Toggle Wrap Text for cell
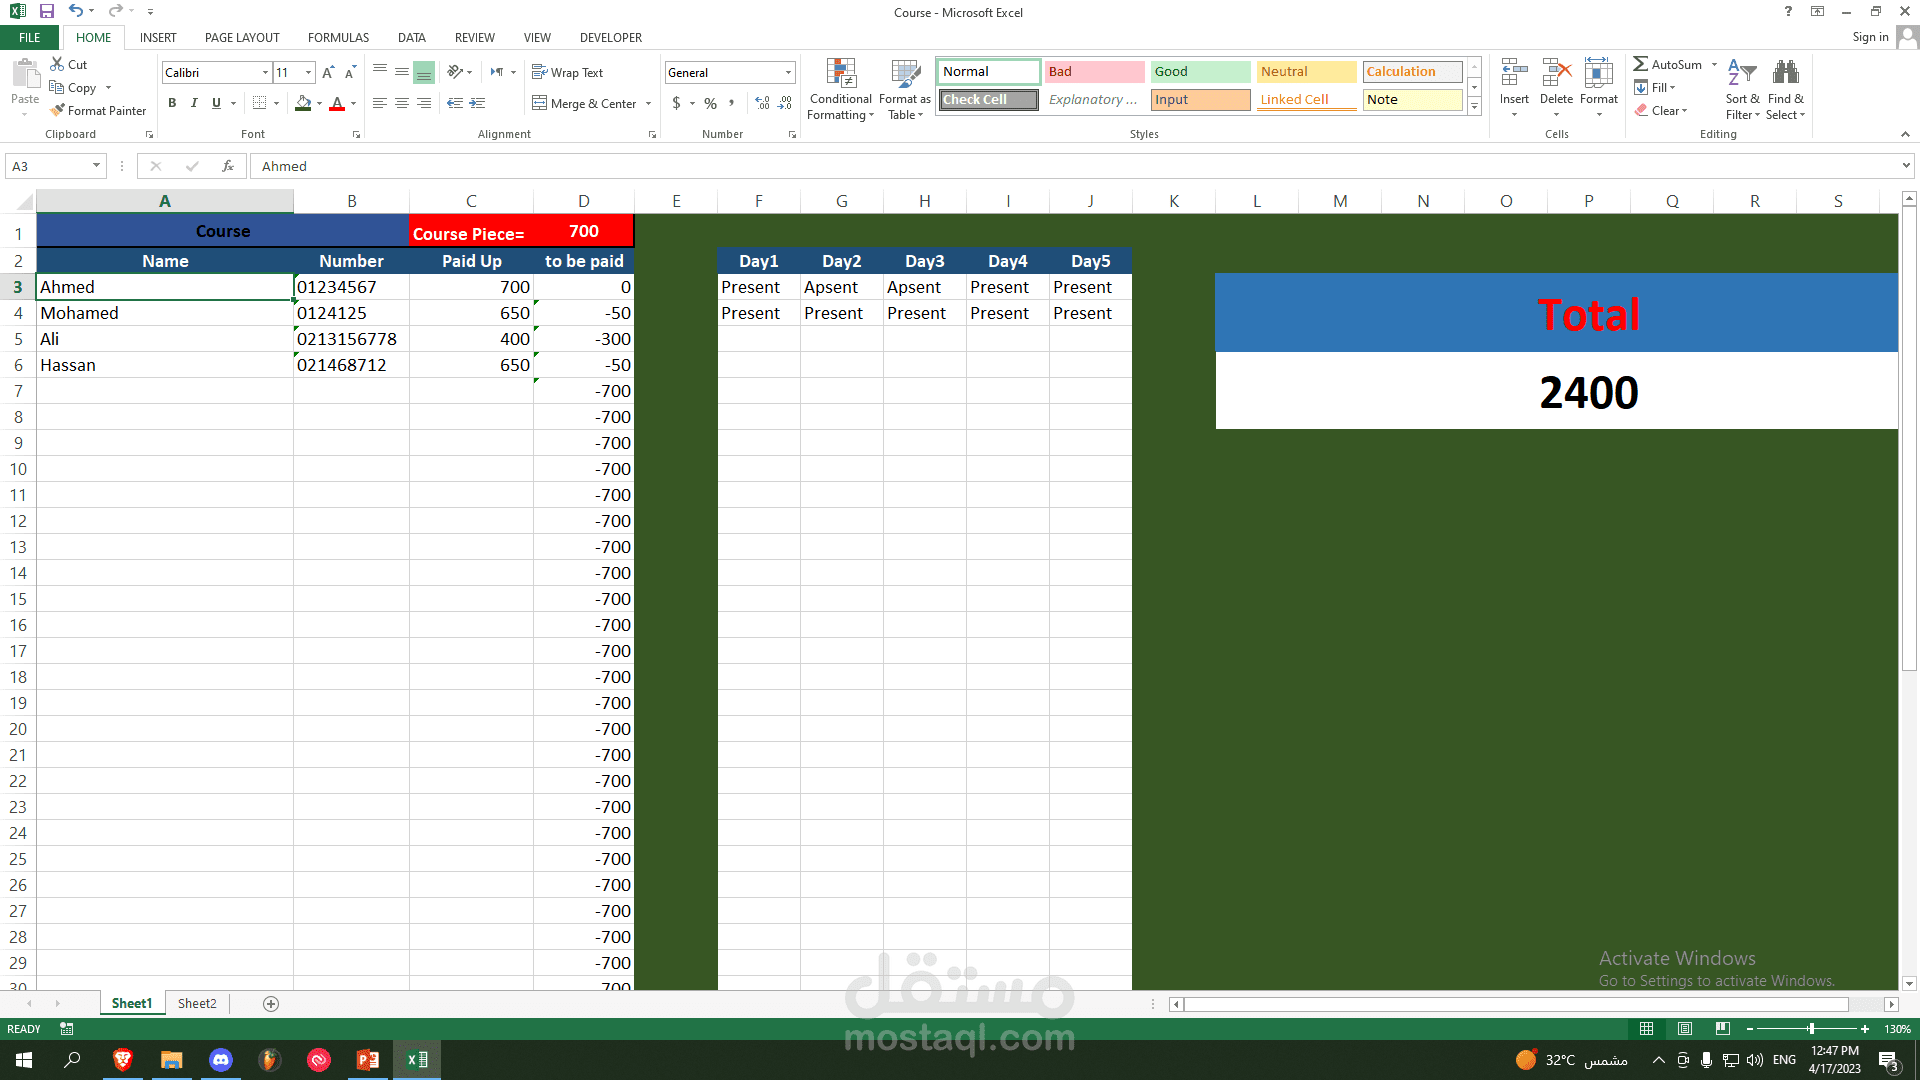 click(567, 73)
